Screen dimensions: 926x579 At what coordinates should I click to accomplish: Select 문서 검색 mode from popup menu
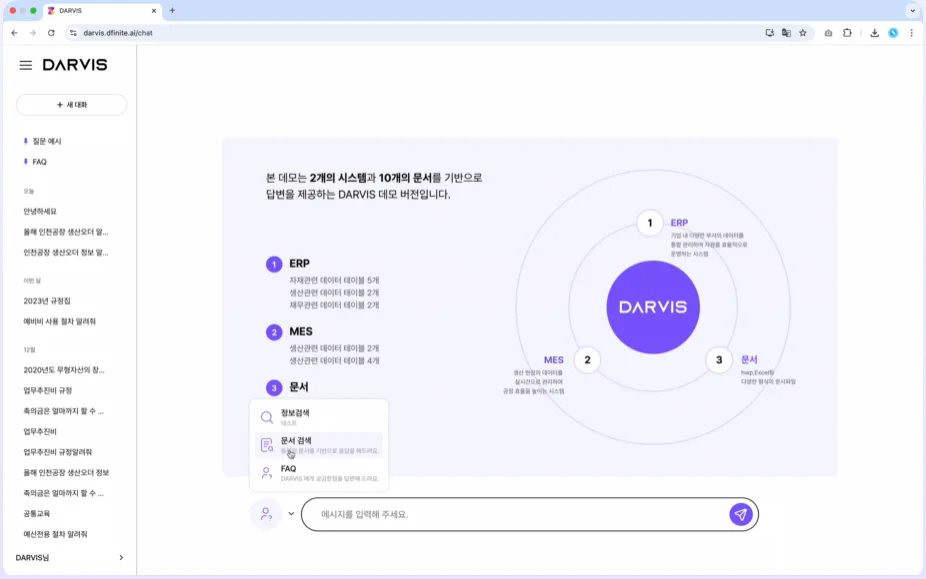(319, 445)
